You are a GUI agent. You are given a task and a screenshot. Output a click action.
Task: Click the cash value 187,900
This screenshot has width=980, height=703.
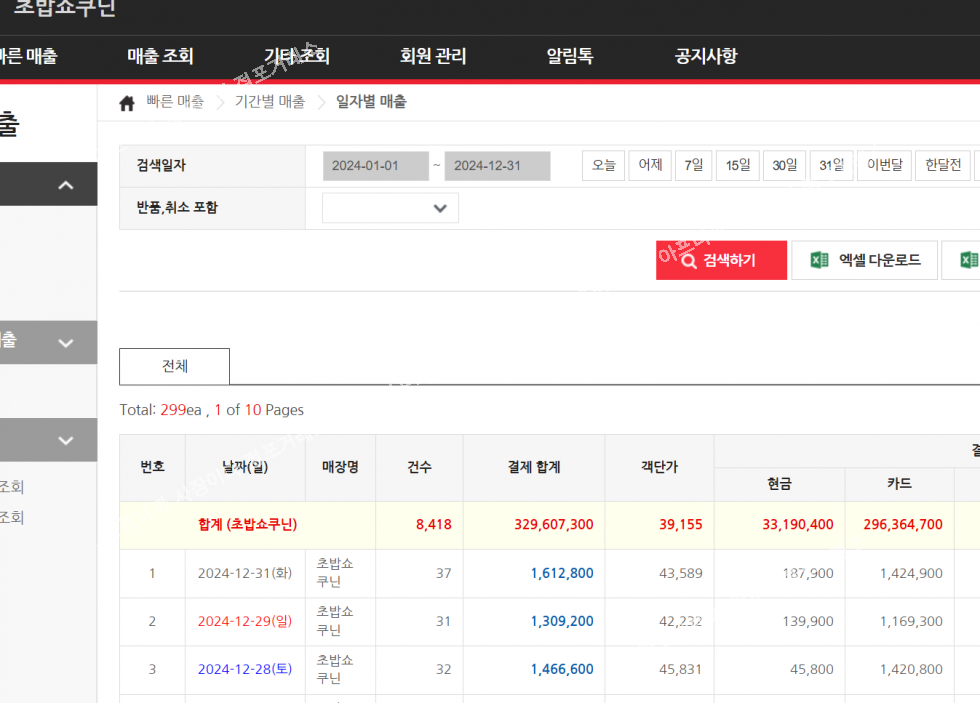point(808,573)
